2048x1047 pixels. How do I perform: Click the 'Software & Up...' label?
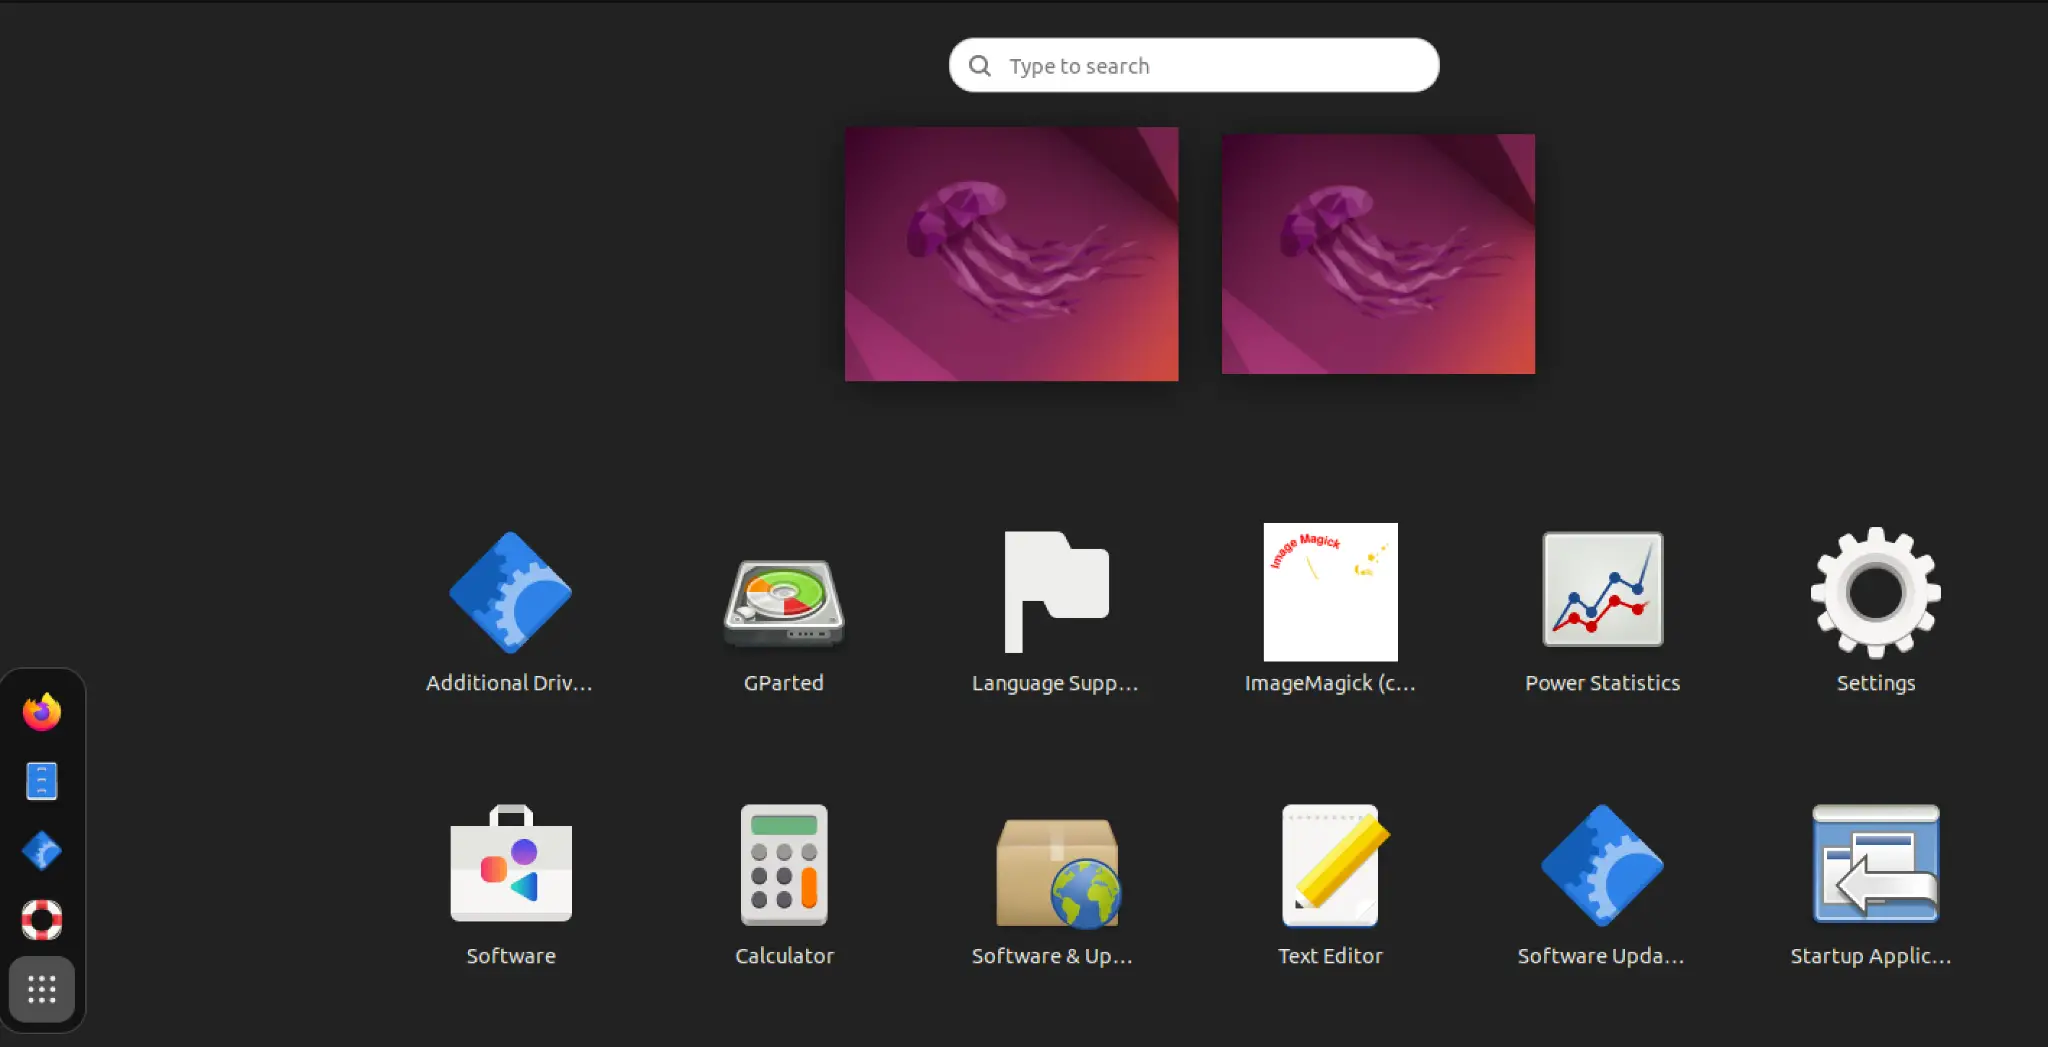click(1053, 957)
